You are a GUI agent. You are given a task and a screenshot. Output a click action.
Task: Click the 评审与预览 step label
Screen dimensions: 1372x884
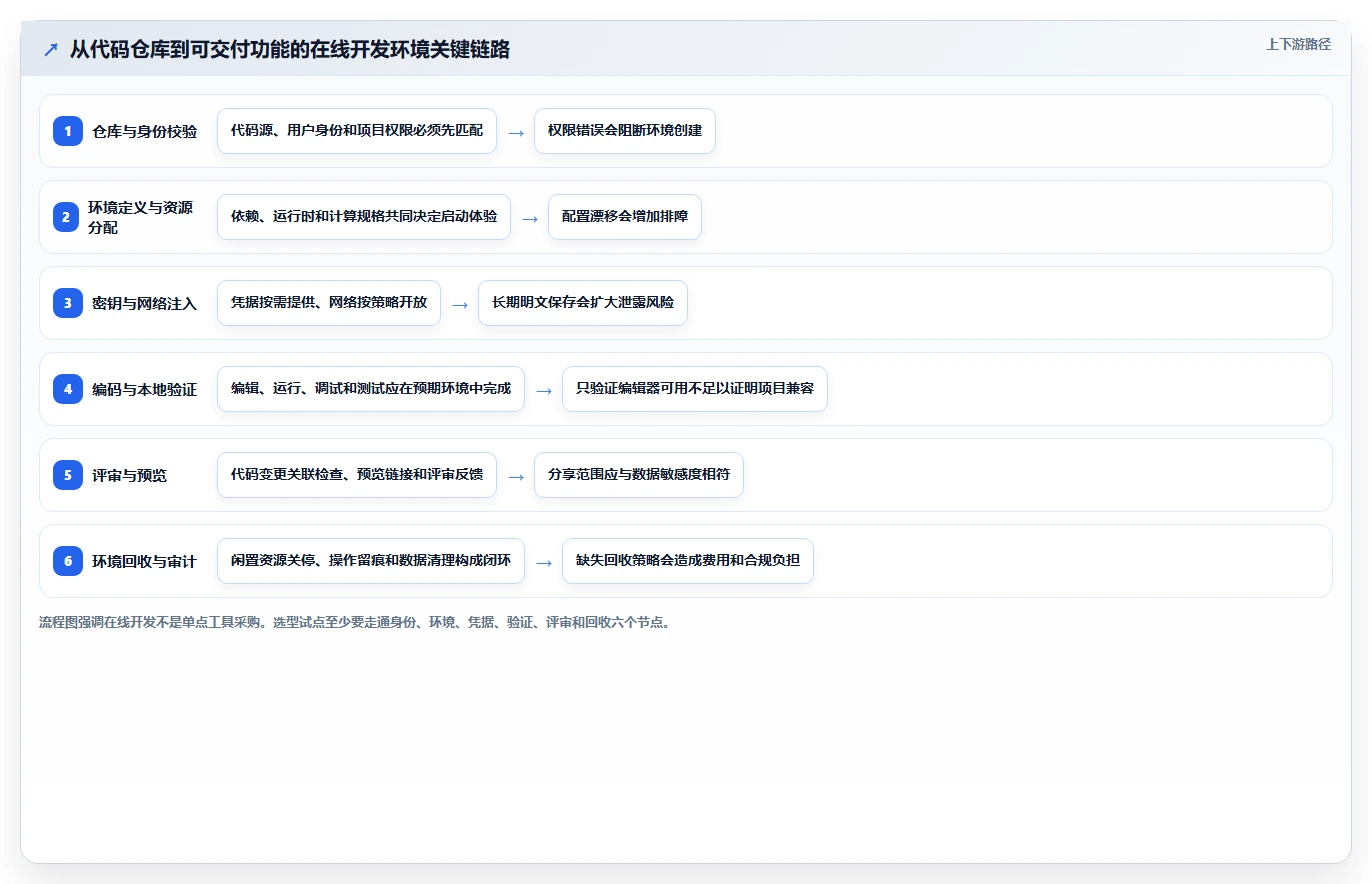pyautogui.click(x=129, y=475)
